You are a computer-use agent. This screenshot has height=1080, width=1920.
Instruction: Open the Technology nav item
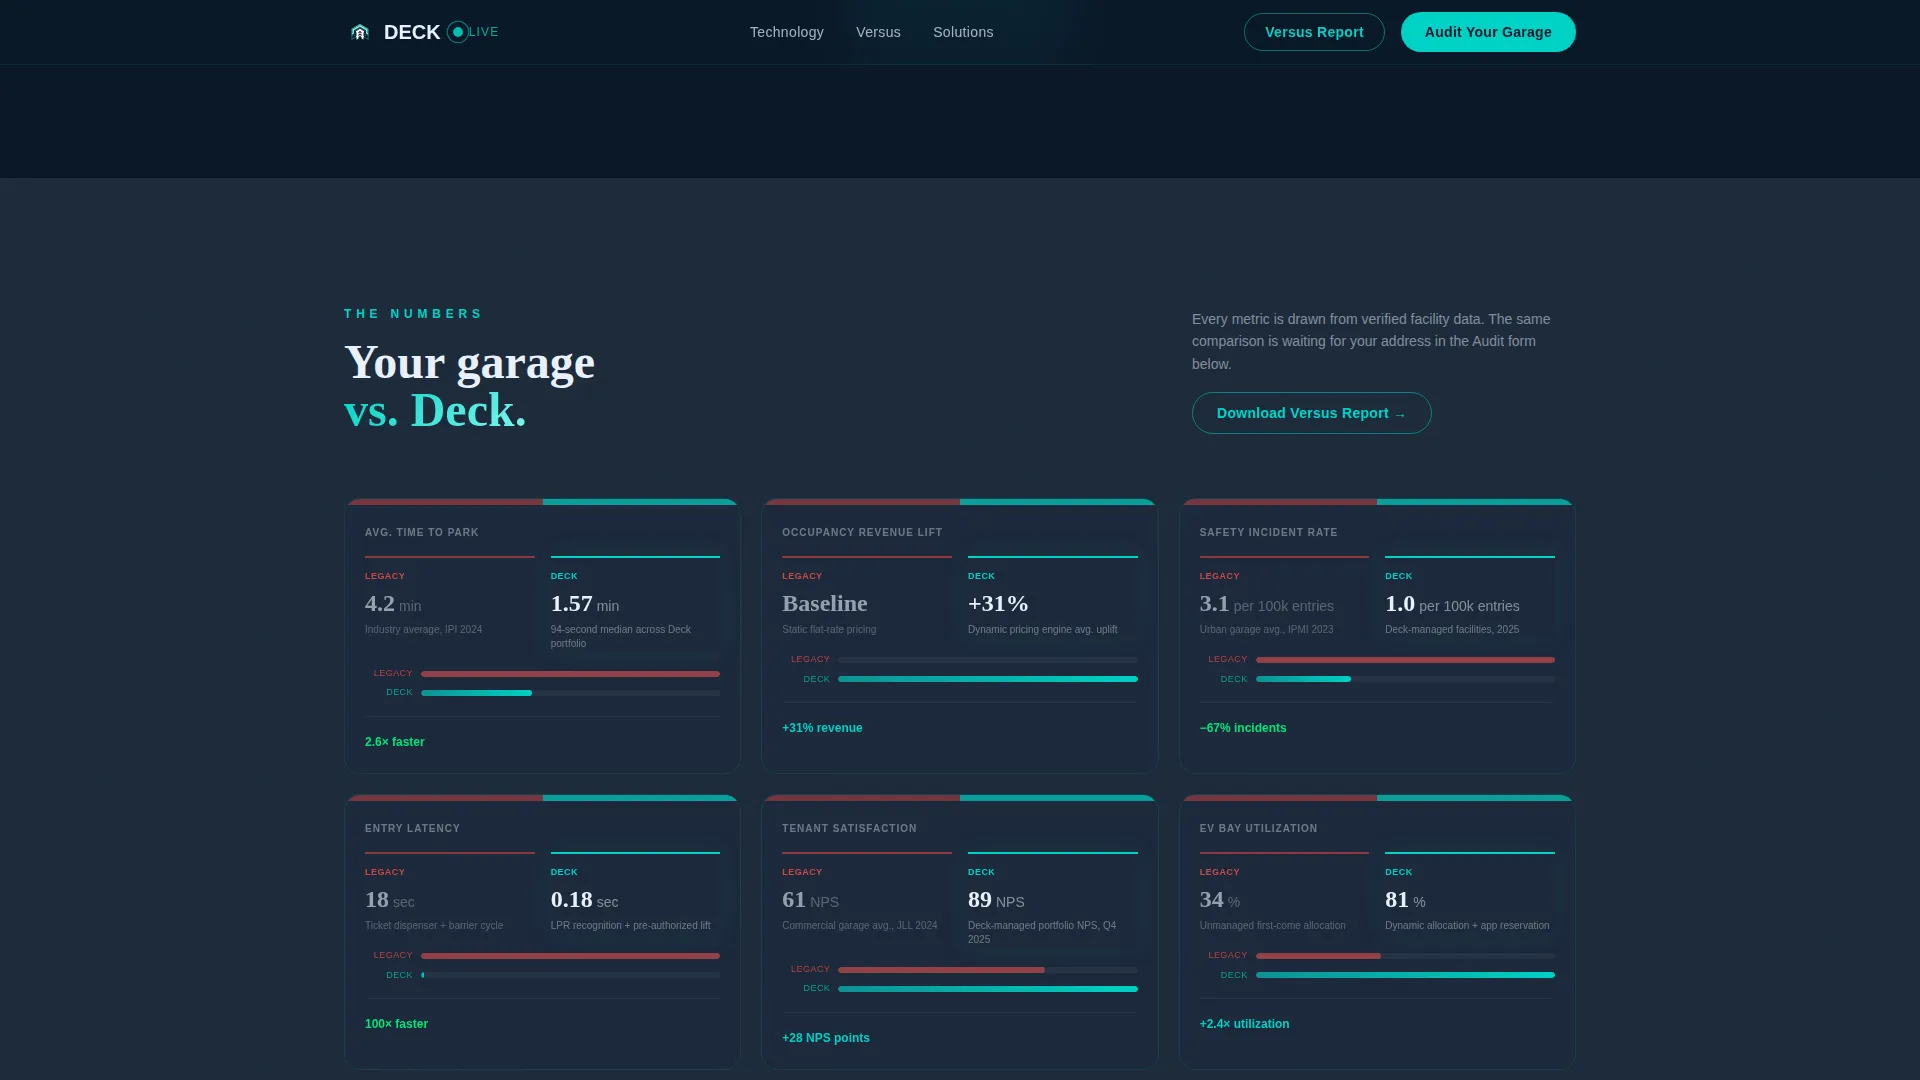[787, 32]
